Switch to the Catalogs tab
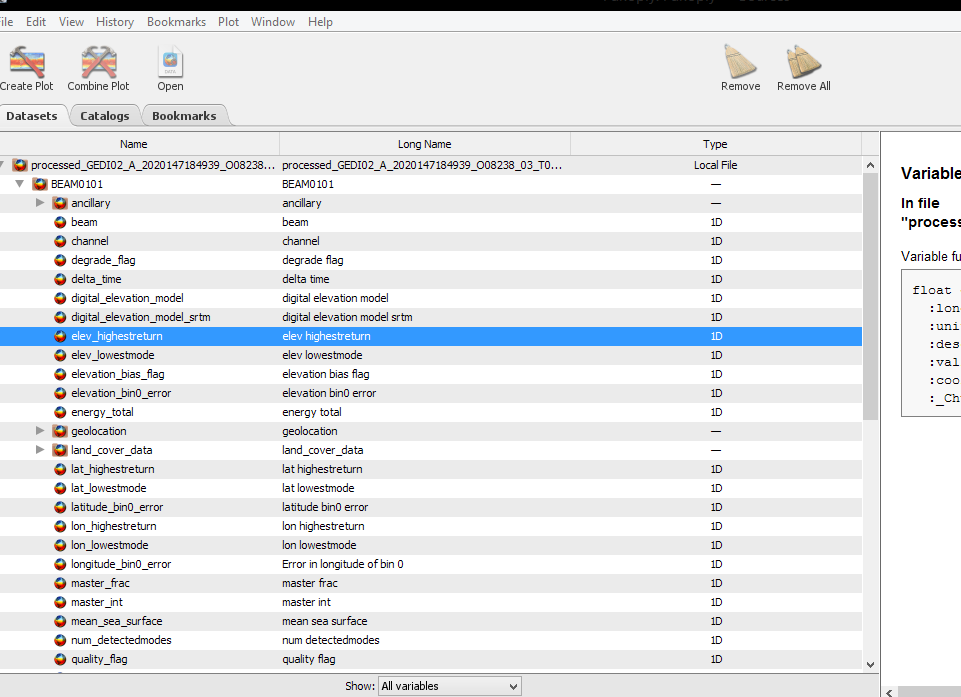961x697 pixels. tap(105, 116)
